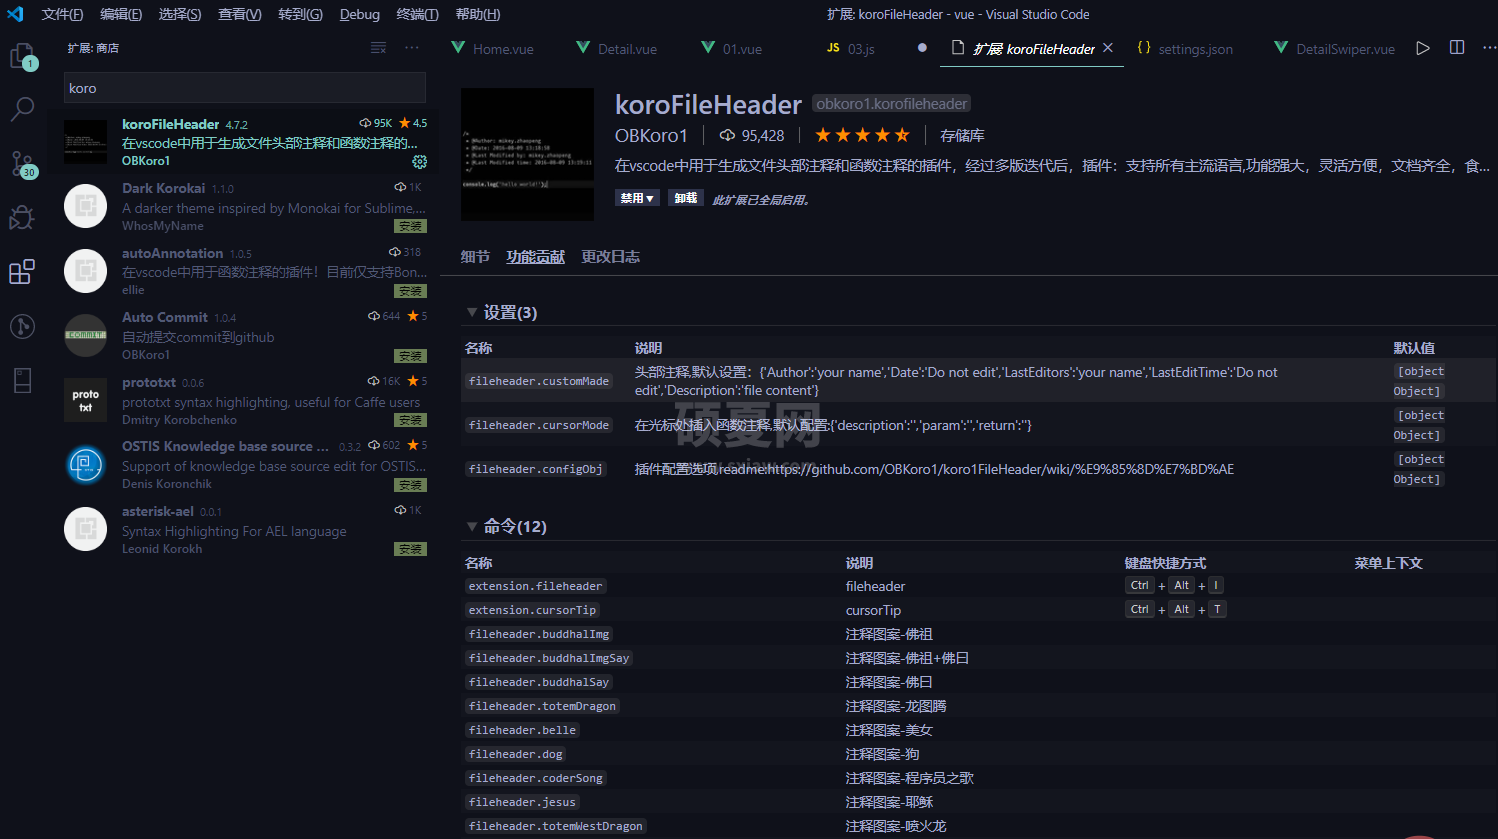1498x839 pixels.
Task: Open the 终端(T) menu
Action: tap(417, 14)
